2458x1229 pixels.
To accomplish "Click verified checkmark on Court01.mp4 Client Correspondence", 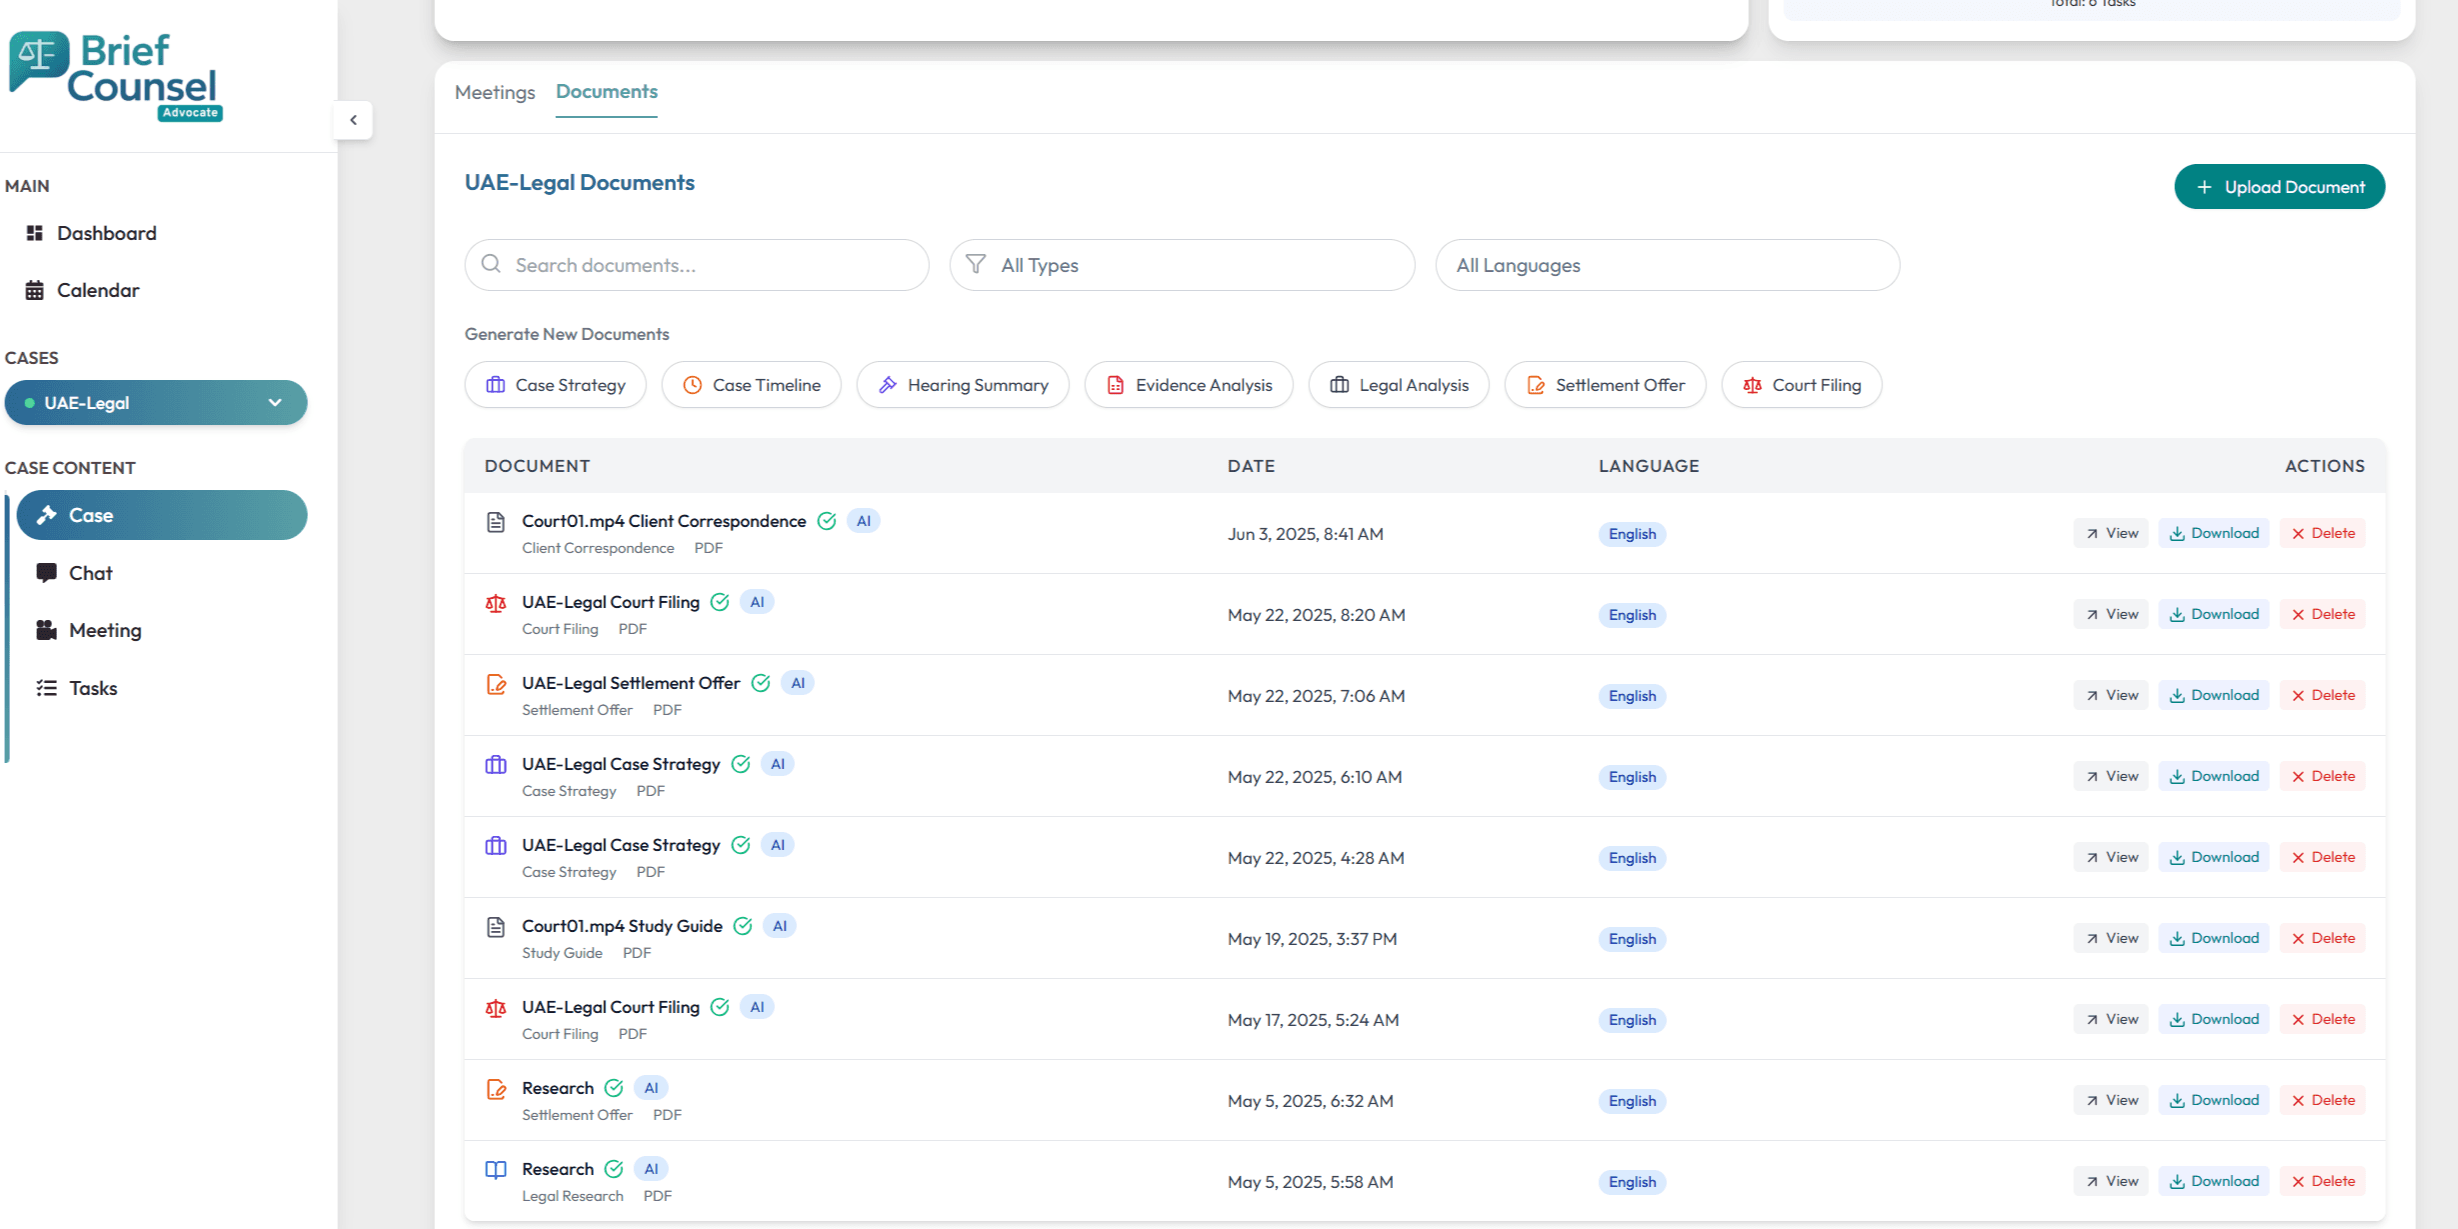I will click(x=826, y=521).
